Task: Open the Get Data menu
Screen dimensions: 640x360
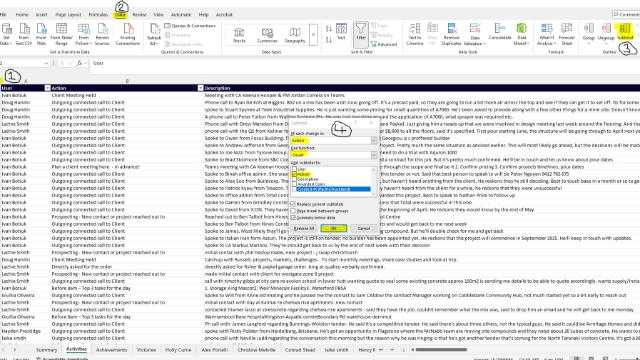Action: tap(6, 34)
